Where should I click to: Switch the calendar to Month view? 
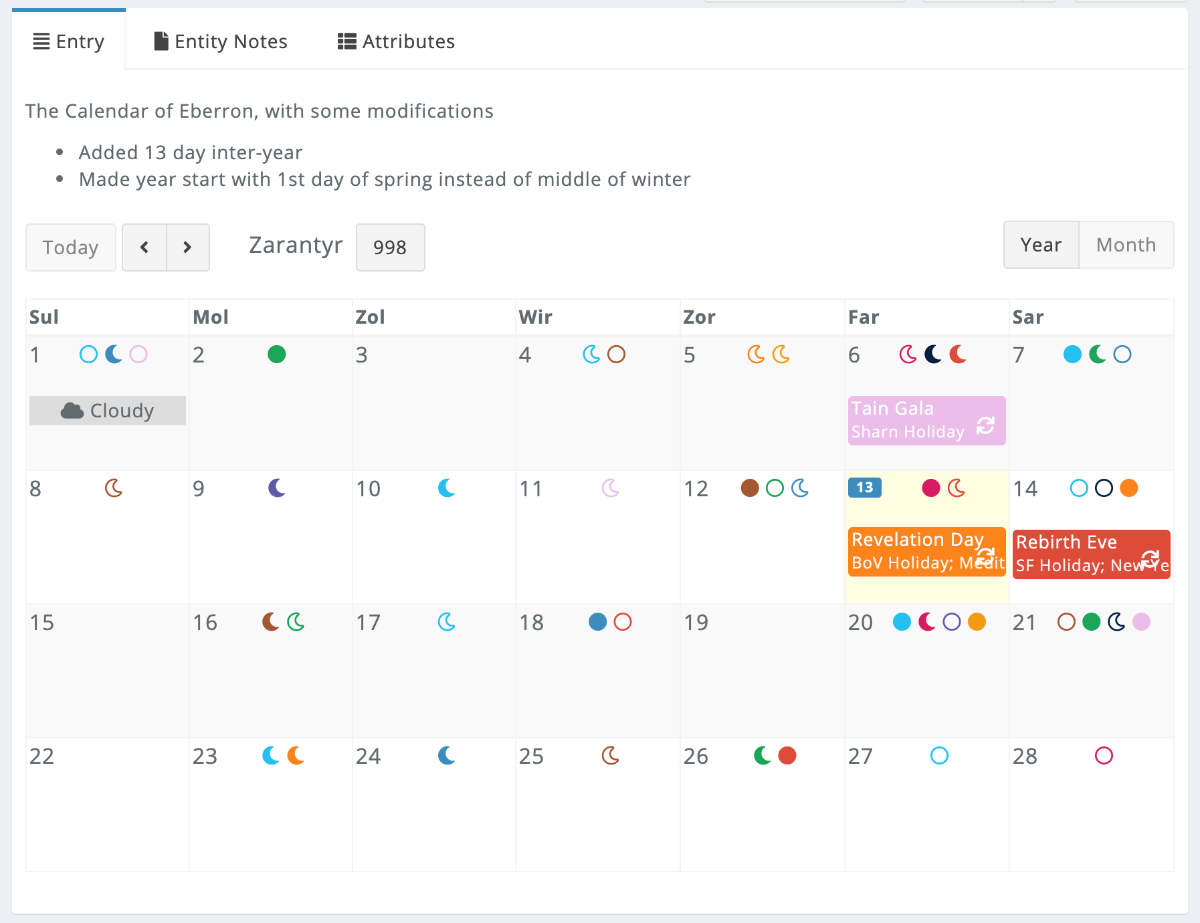tap(1126, 244)
